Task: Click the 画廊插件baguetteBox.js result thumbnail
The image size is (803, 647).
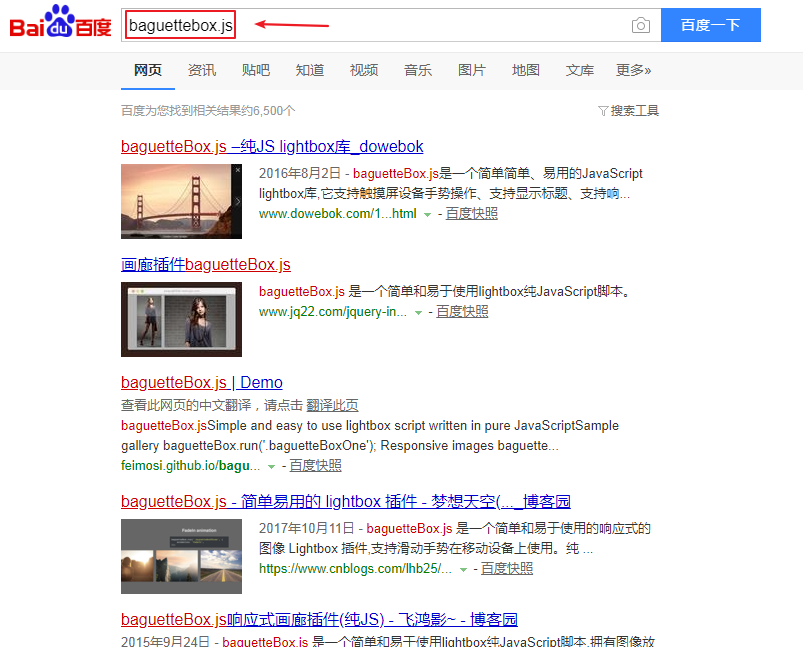Action: coord(181,316)
